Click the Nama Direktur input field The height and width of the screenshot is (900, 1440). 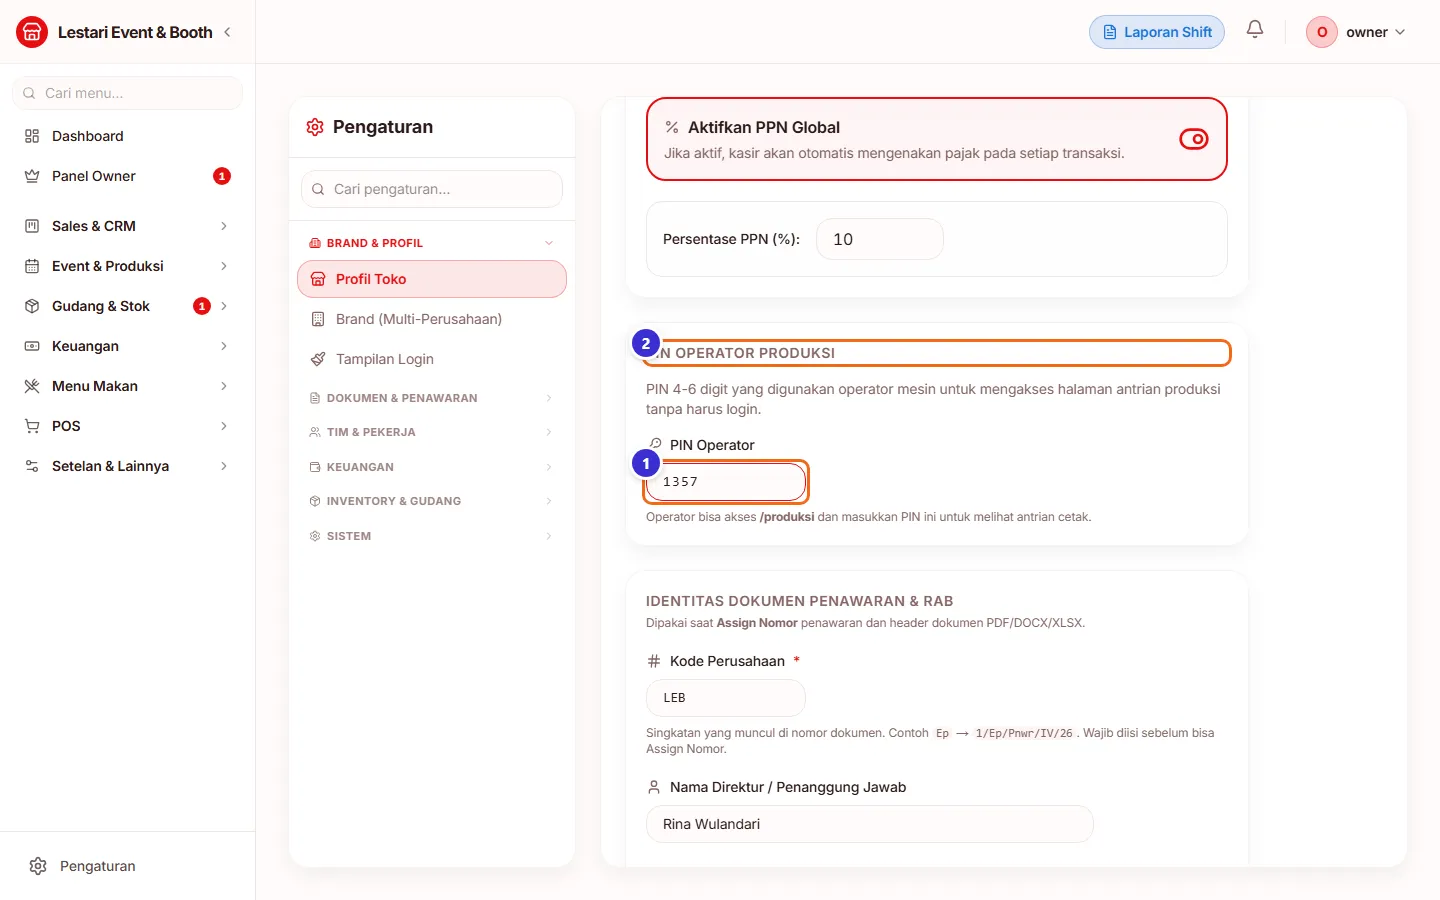pos(870,824)
